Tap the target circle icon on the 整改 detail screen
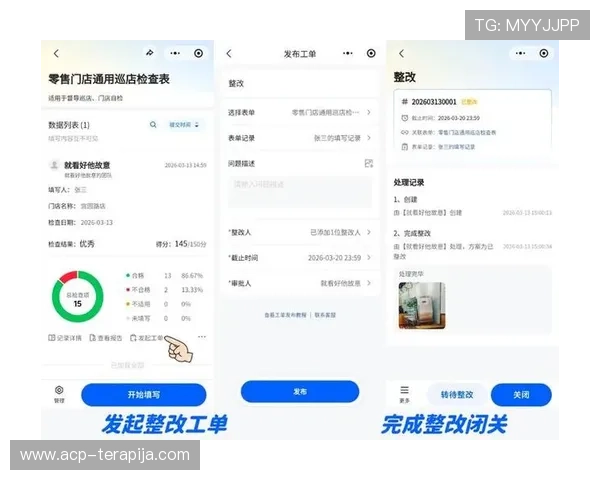The image size is (600, 480). pyautogui.click(x=544, y=53)
